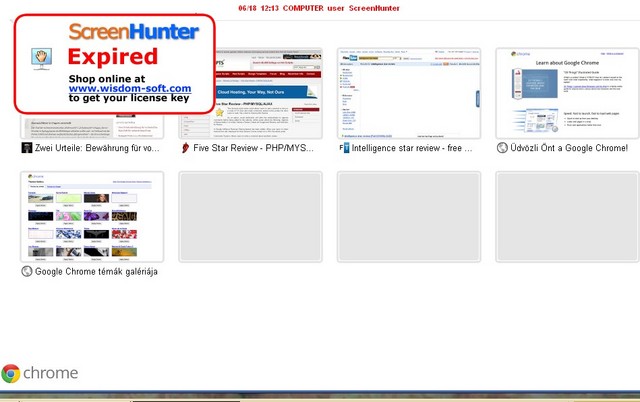Click the 'Zwei Urteile: Bewährung für vo...' title link
The image size is (640, 402).
point(97,148)
